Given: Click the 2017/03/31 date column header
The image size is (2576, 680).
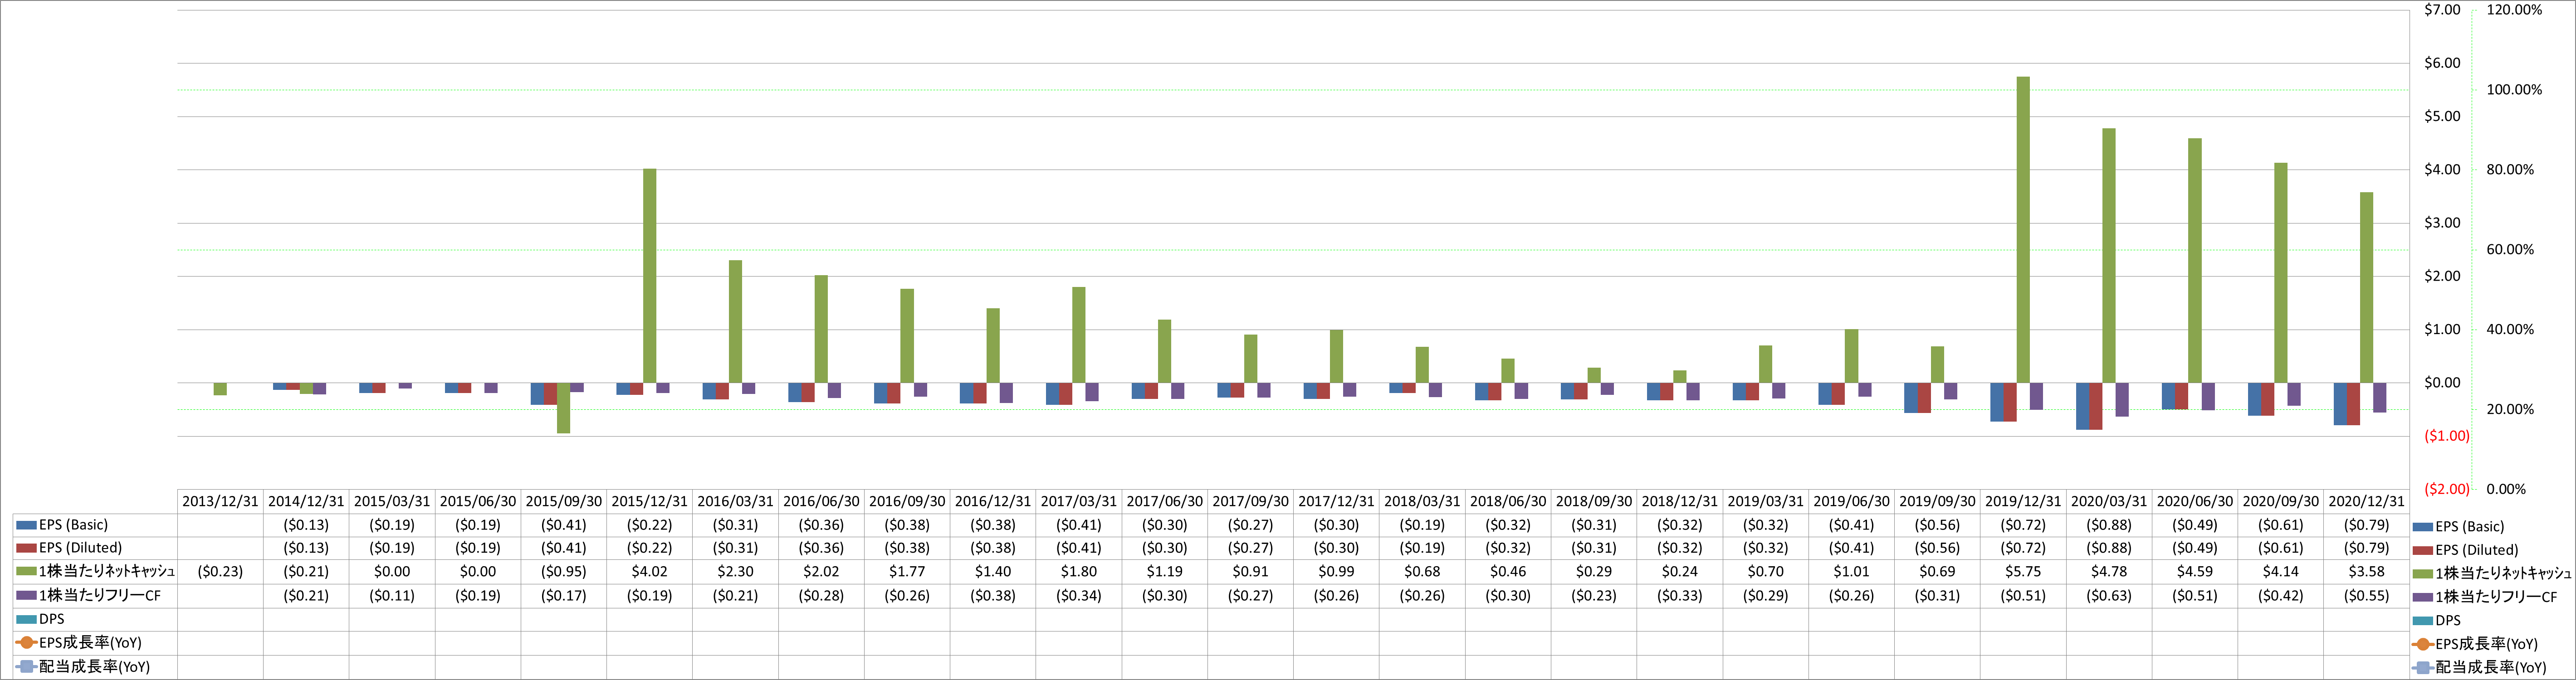Looking at the screenshot, I should coord(1079,501).
